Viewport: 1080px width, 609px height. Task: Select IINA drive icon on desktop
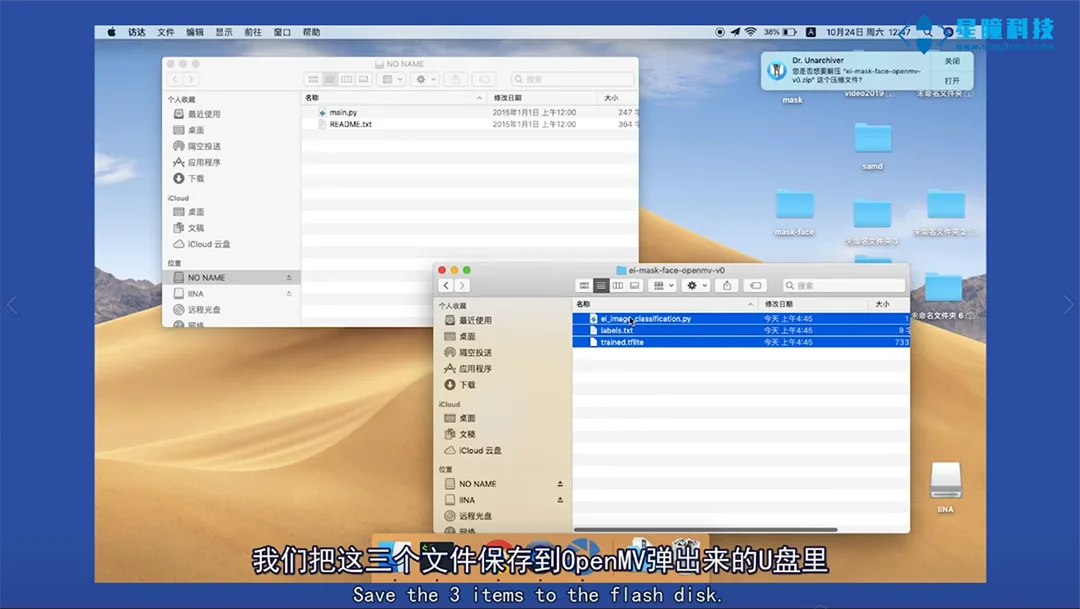946,487
